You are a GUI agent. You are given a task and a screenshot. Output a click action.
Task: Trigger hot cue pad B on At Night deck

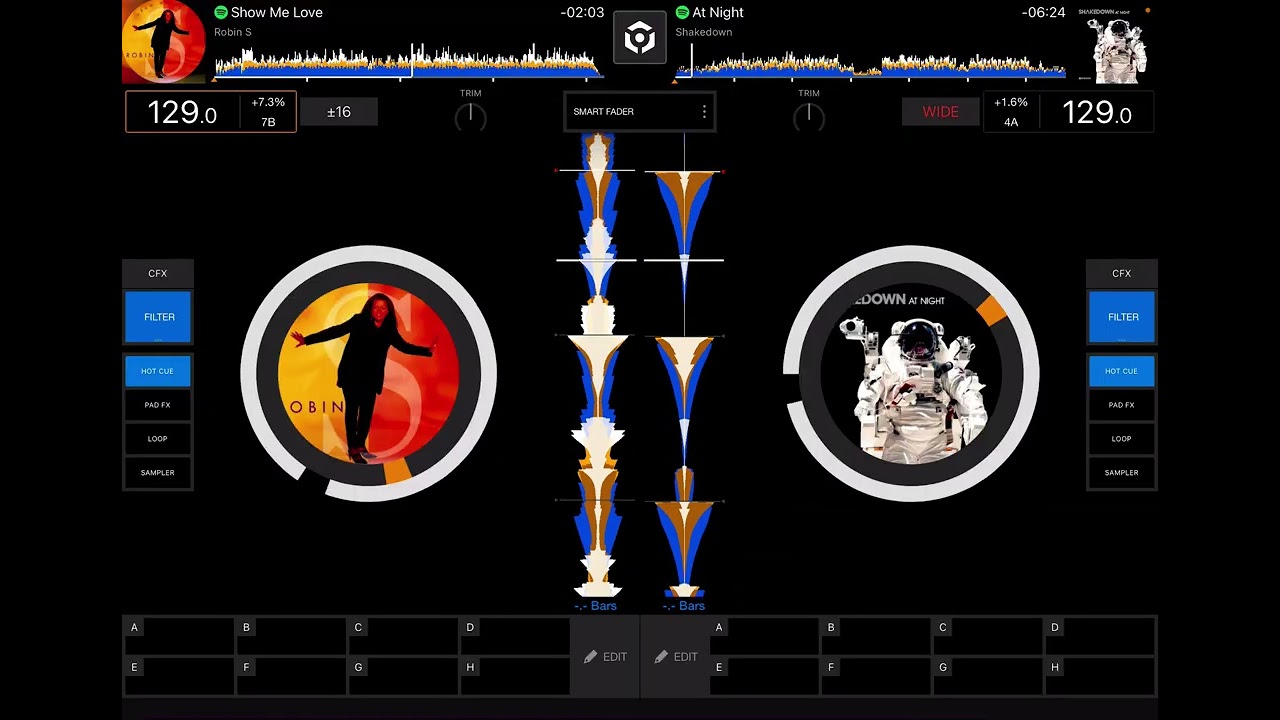click(876, 636)
